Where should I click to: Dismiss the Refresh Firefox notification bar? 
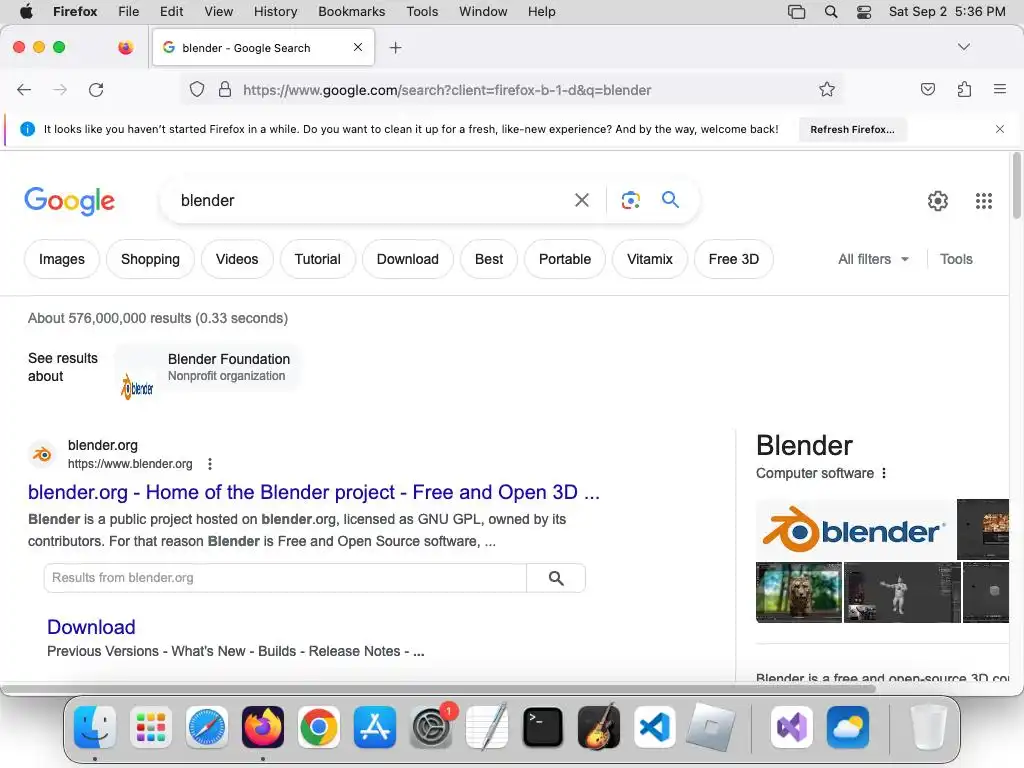click(1000, 129)
